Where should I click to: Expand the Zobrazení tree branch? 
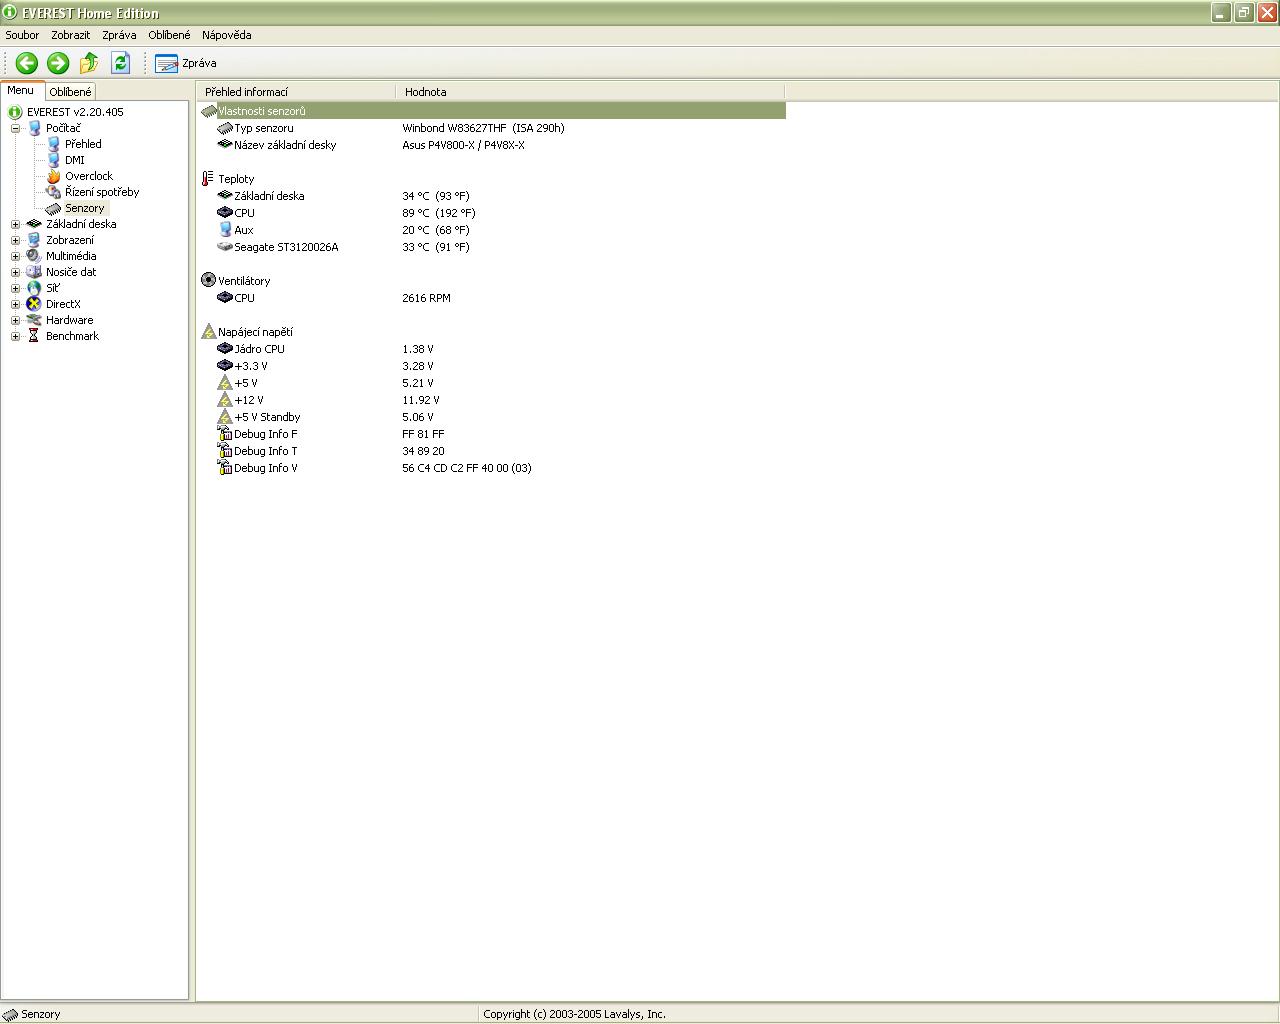pos(15,240)
